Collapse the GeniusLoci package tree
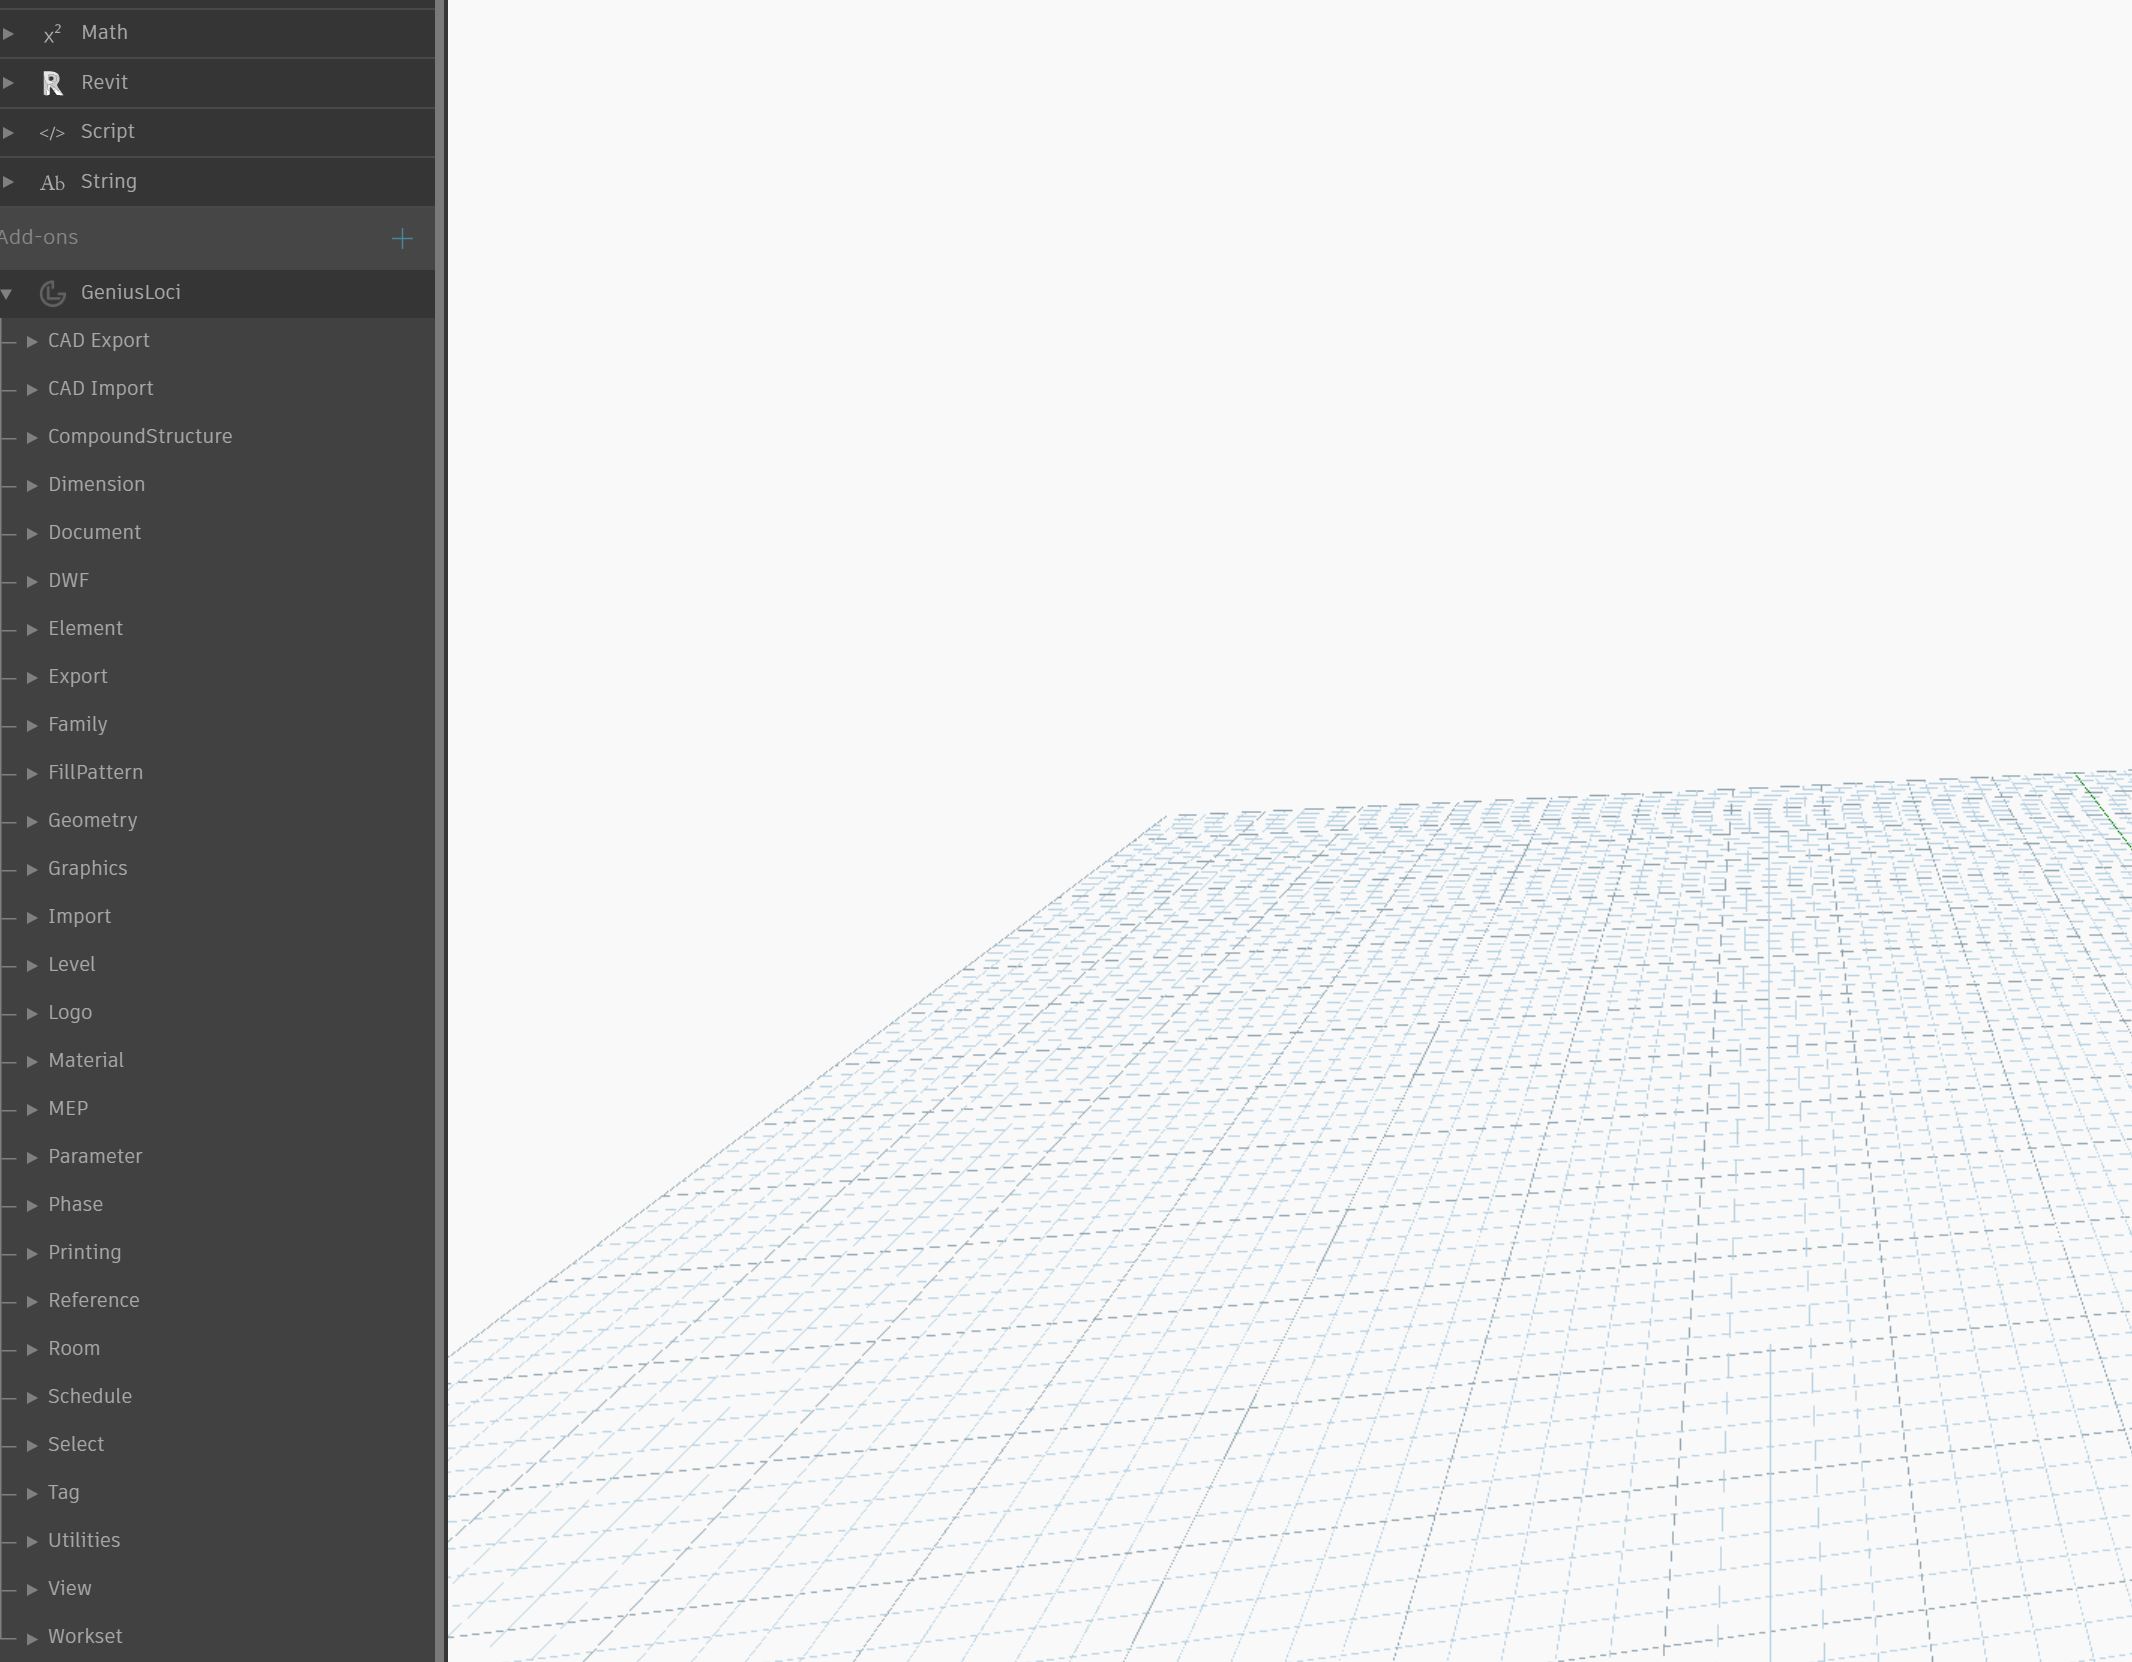This screenshot has width=2132, height=1662. [7, 293]
